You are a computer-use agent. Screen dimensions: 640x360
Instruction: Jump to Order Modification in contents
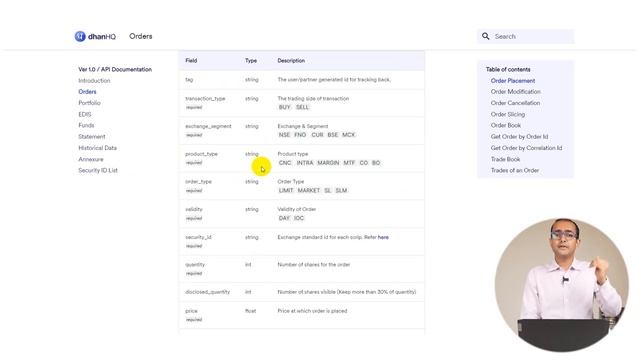pos(516,92)
